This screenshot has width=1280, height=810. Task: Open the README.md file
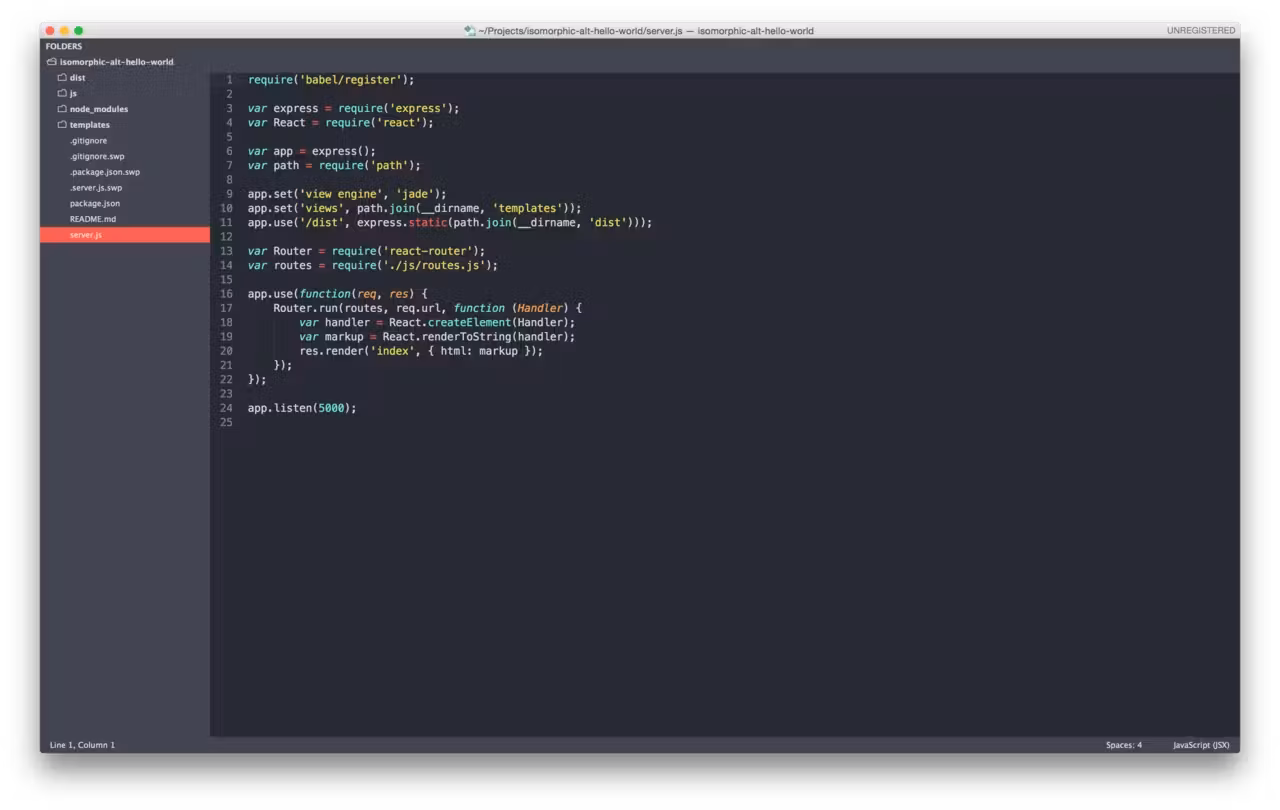(x=93, y=219)
